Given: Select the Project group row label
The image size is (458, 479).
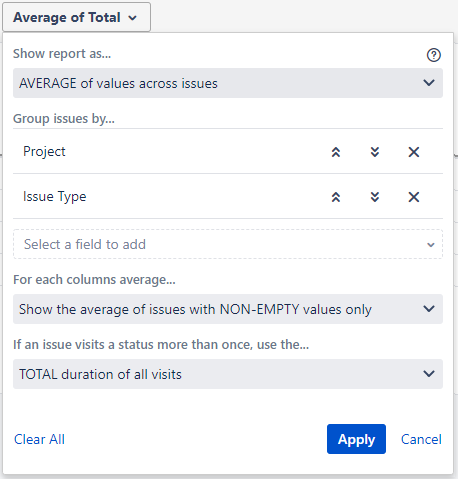Looking at the screenshot, I should pyautogui.click(x=44, y=152).
